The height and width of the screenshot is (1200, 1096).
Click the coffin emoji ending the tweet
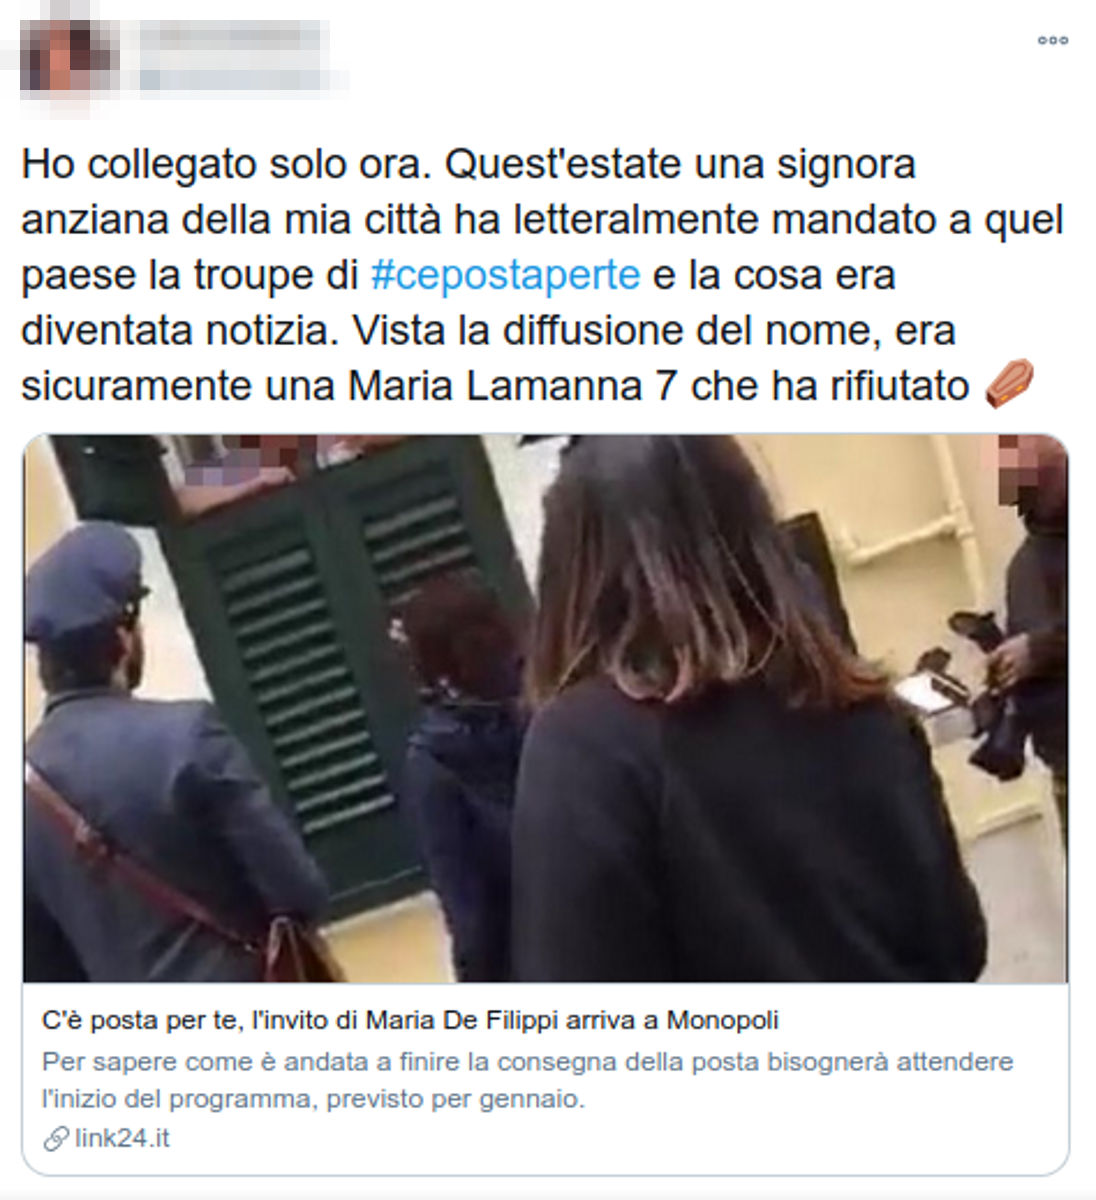coord(1008,385)
